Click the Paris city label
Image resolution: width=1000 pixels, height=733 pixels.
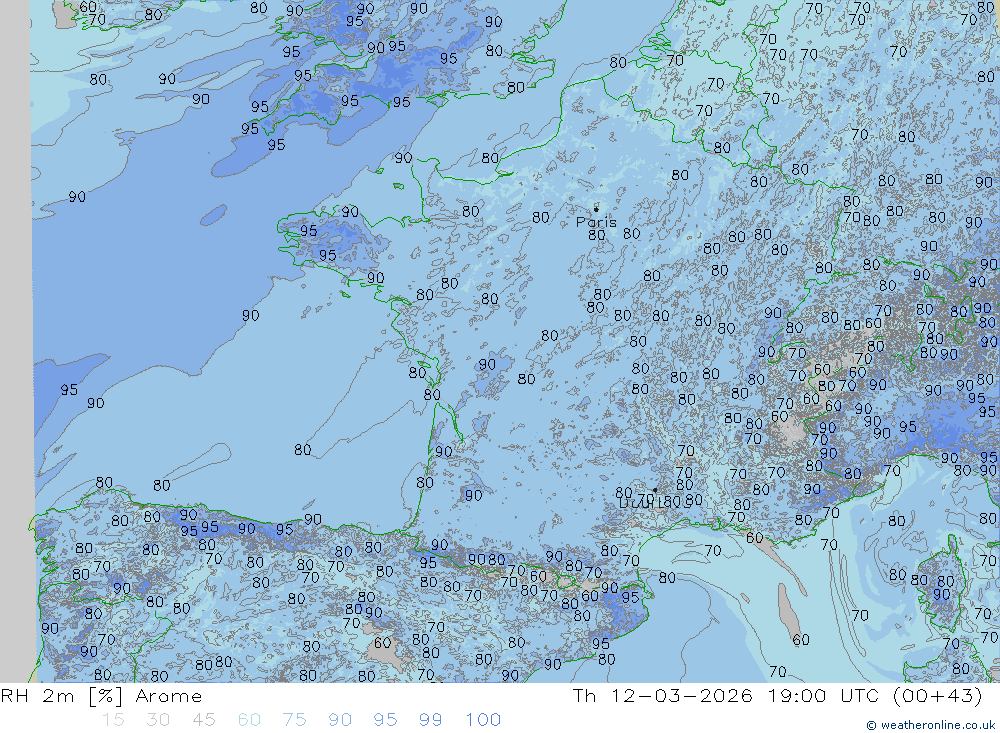click(596, 222)
